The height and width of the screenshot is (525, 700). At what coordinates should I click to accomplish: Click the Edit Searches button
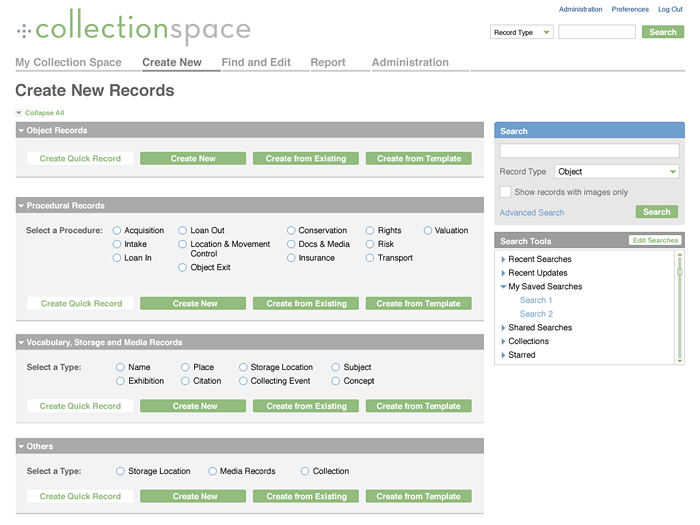click(655, 241)
